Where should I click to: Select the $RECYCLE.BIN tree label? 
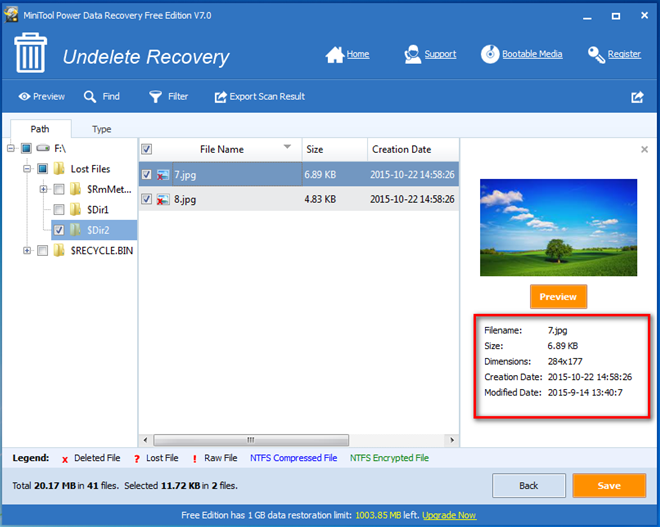pyautogui.click(x=102, y=251)
